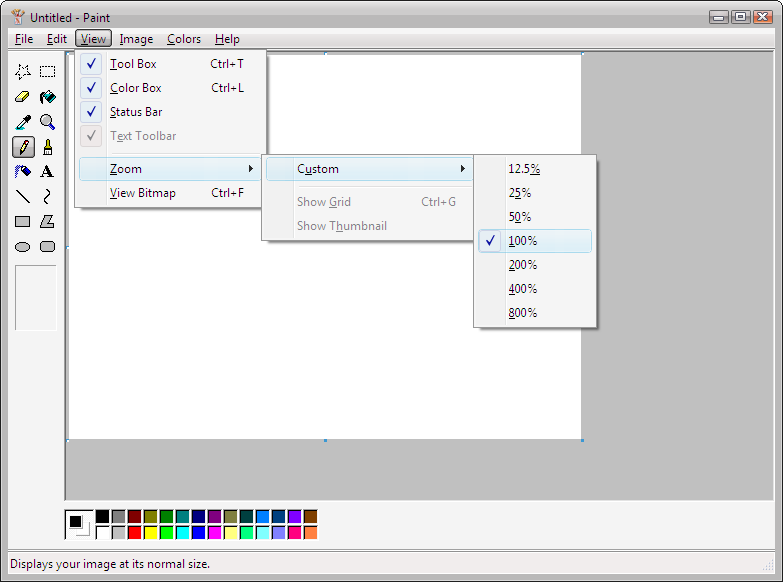Close the Paint window
This screenshot has height=582, width=783.
click(763, 17)
